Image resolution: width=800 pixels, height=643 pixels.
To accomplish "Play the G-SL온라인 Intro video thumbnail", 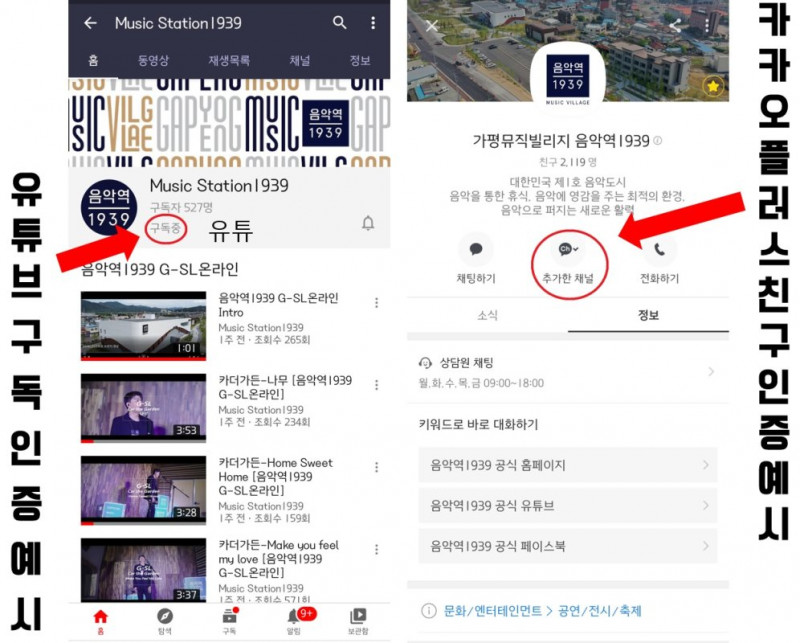I will coord(143,326).
